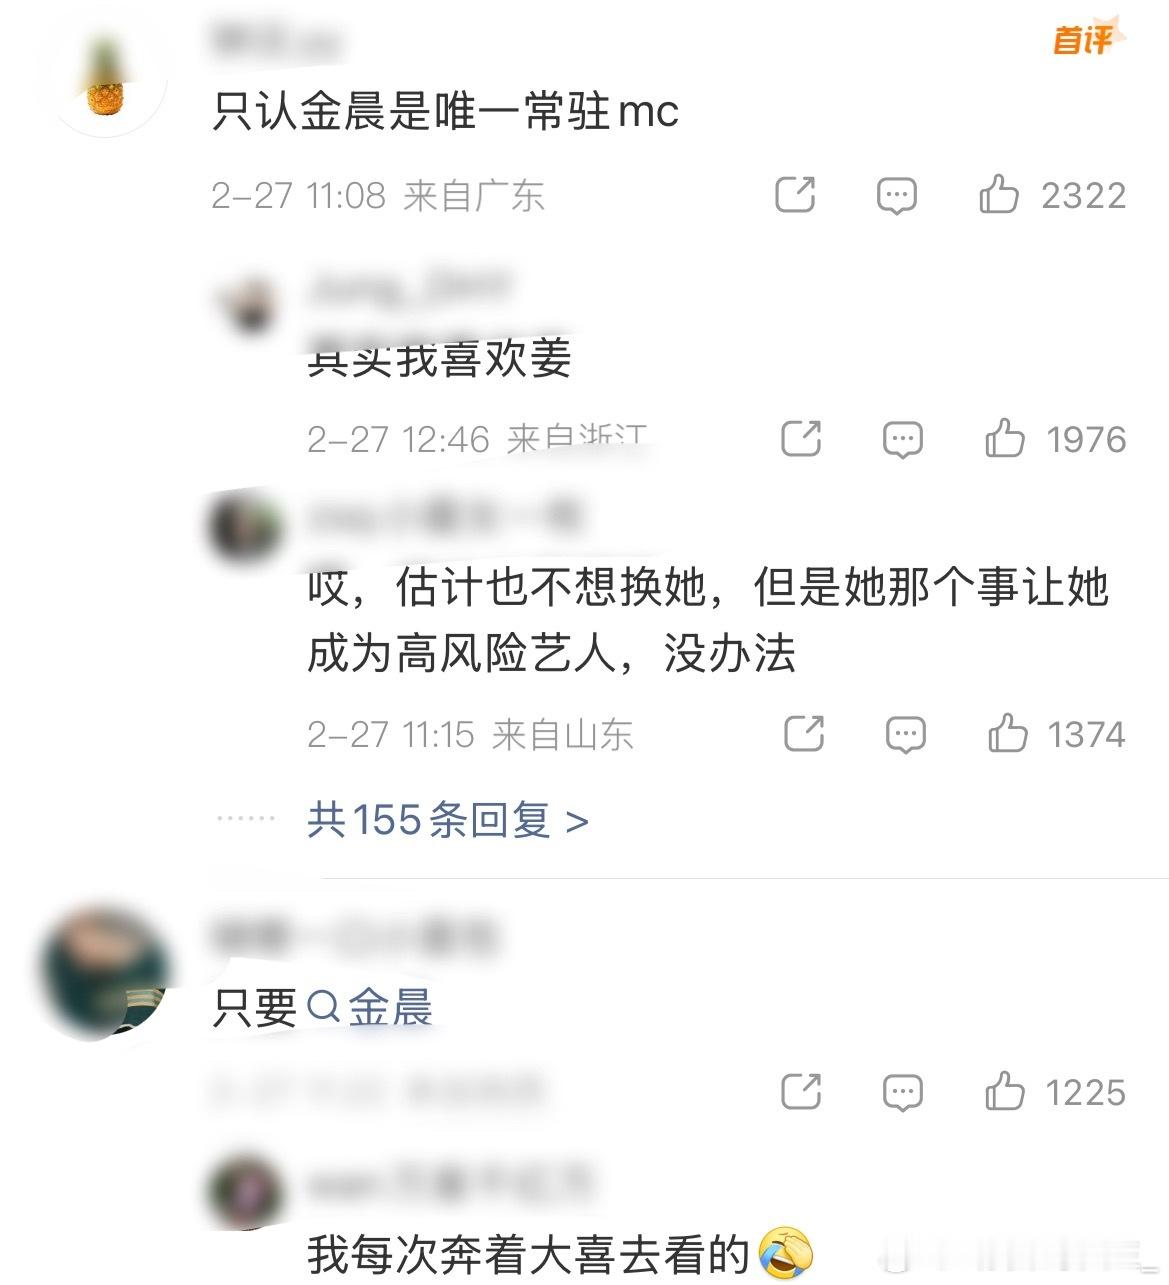Share the reply from 山东

803,734
